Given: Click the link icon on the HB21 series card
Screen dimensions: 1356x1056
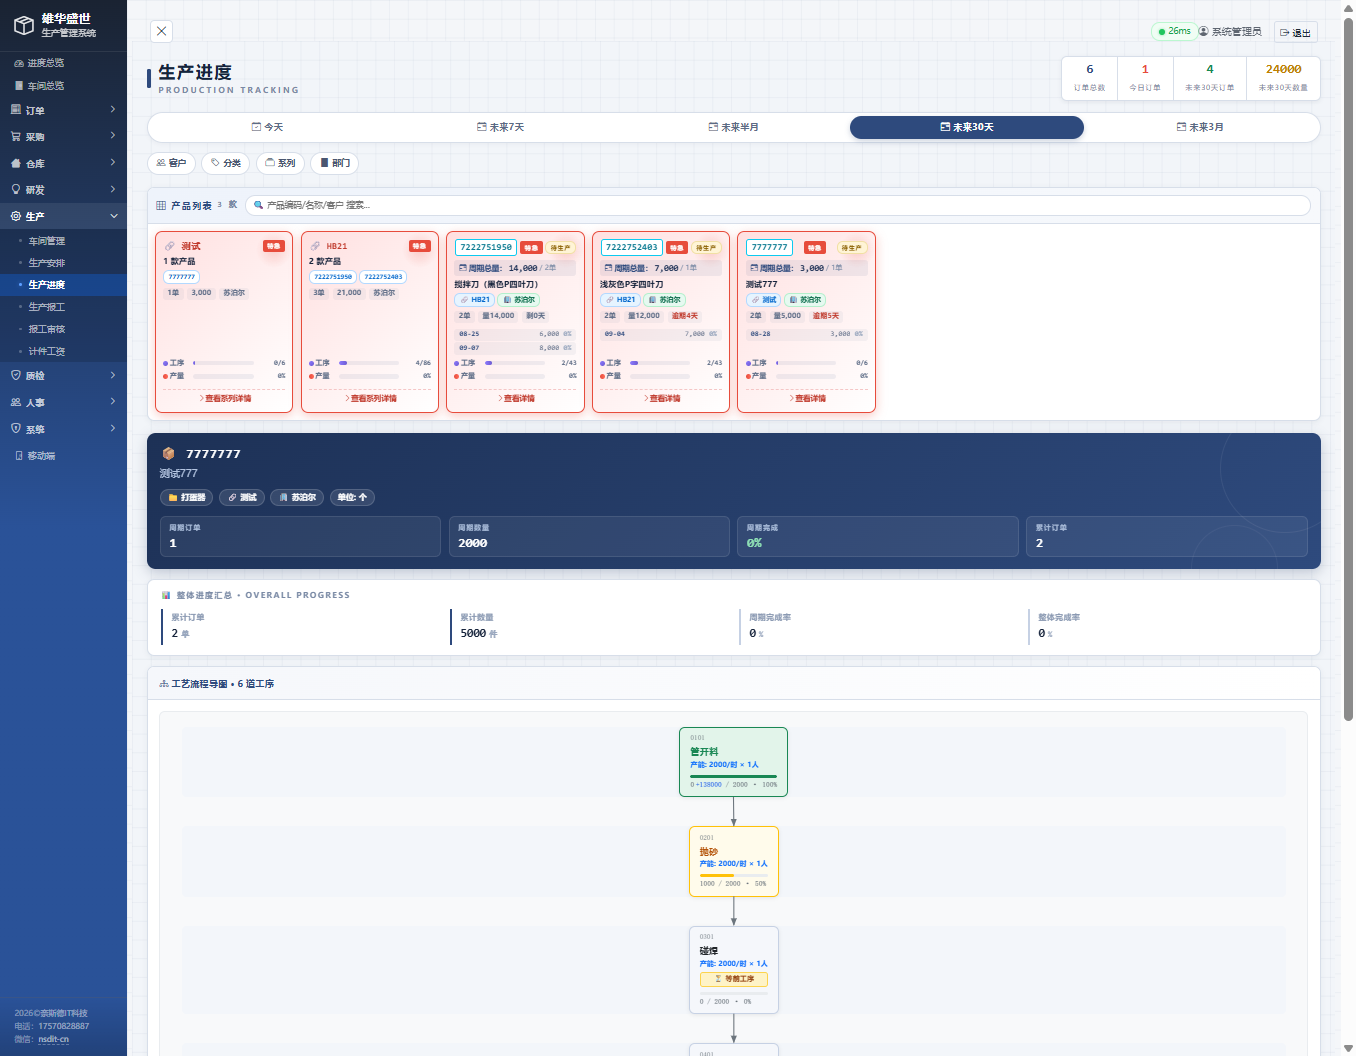Looking at the screenshot, I should 316,246.
